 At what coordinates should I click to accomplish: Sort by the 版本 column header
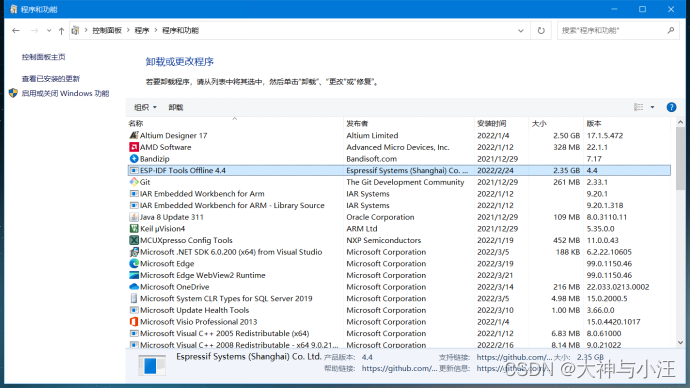point(628,123)
